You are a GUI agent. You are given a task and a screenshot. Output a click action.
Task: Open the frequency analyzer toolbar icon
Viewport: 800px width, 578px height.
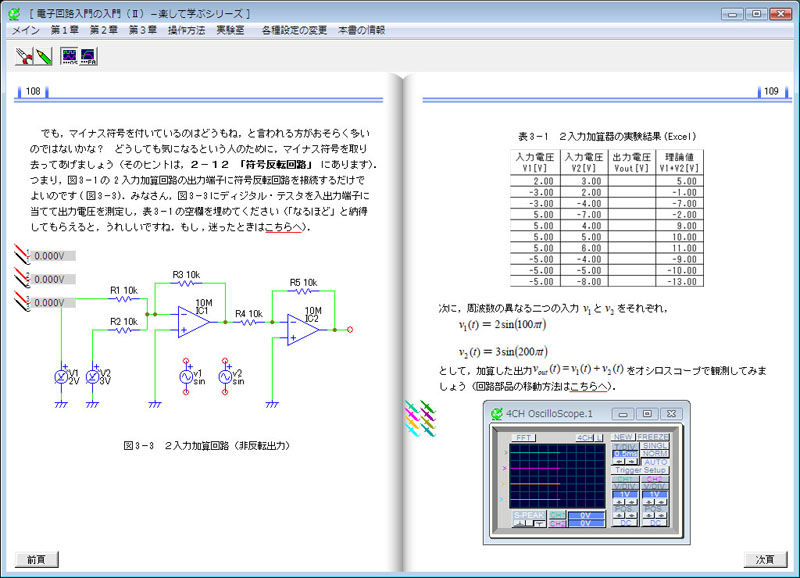[88, 56]
